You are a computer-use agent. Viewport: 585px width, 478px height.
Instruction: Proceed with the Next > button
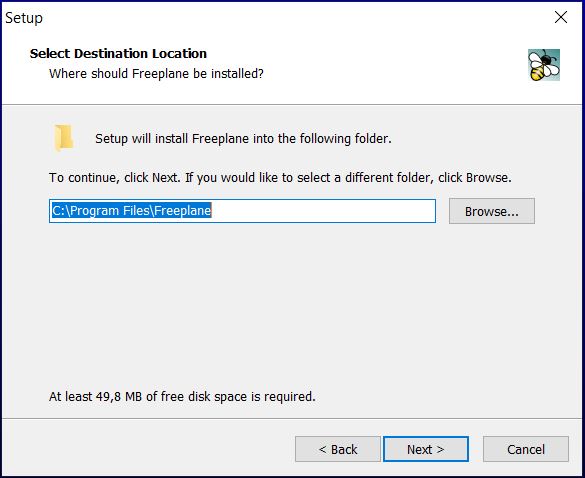click(x=426, y=449)
